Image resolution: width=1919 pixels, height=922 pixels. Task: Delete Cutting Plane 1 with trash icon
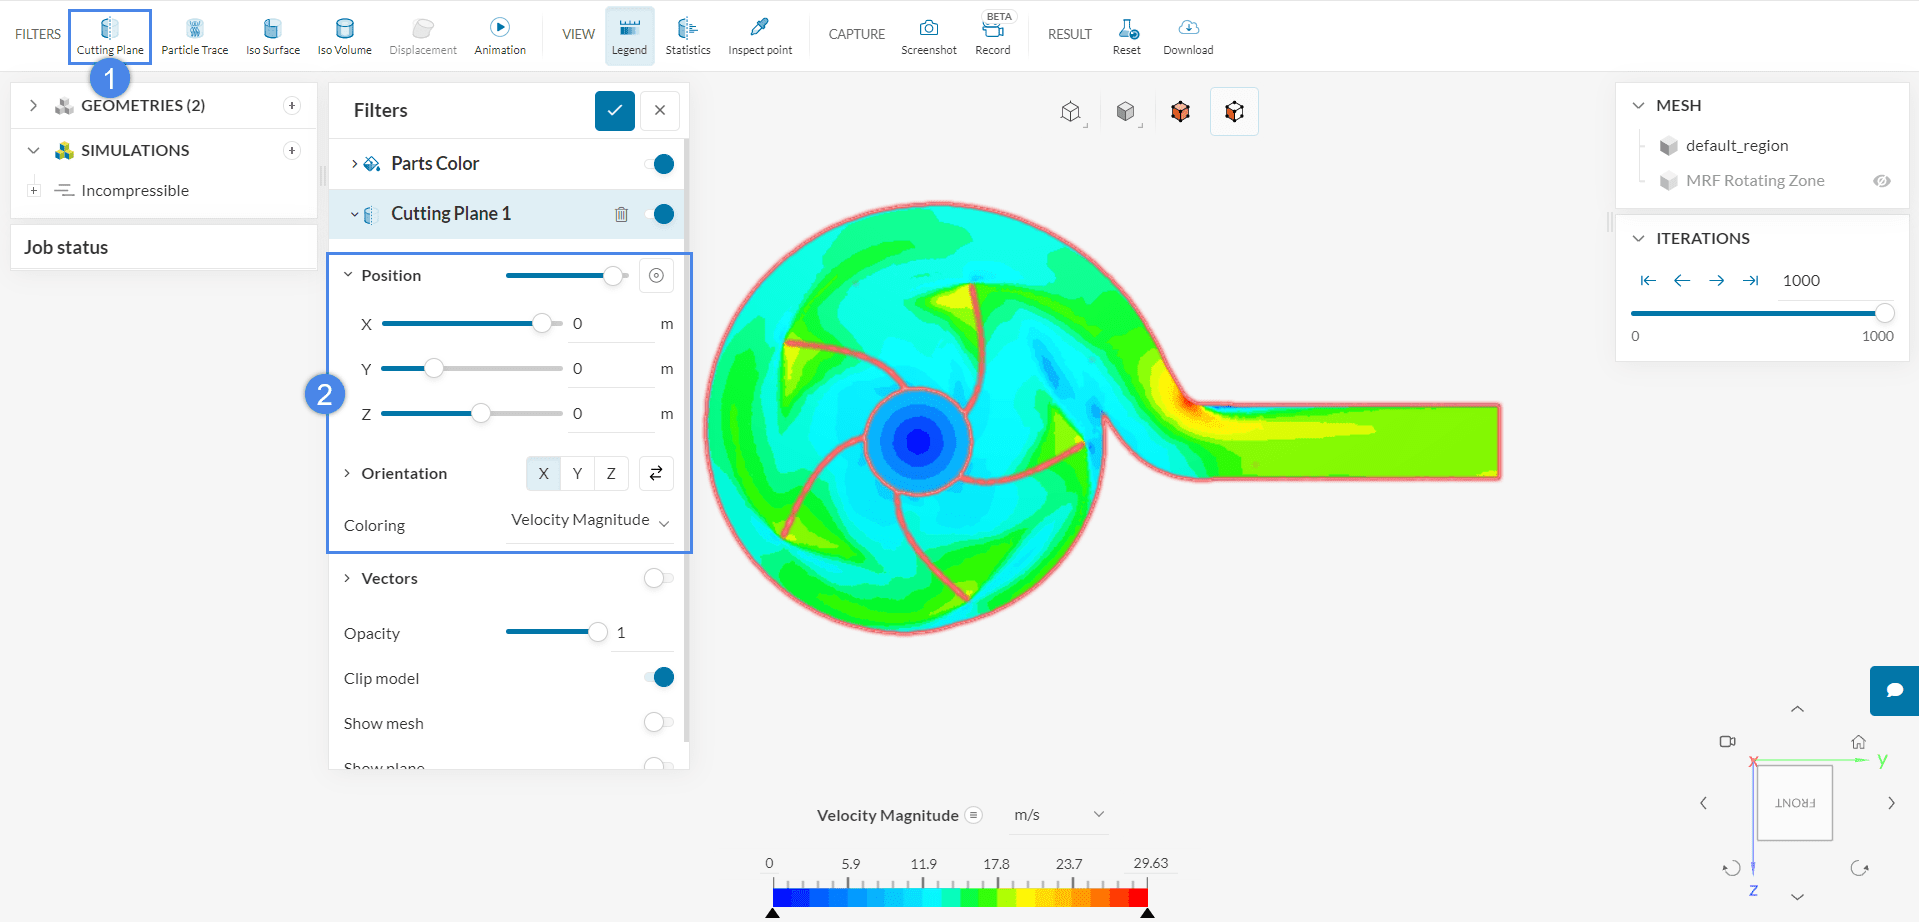point(621,214)
